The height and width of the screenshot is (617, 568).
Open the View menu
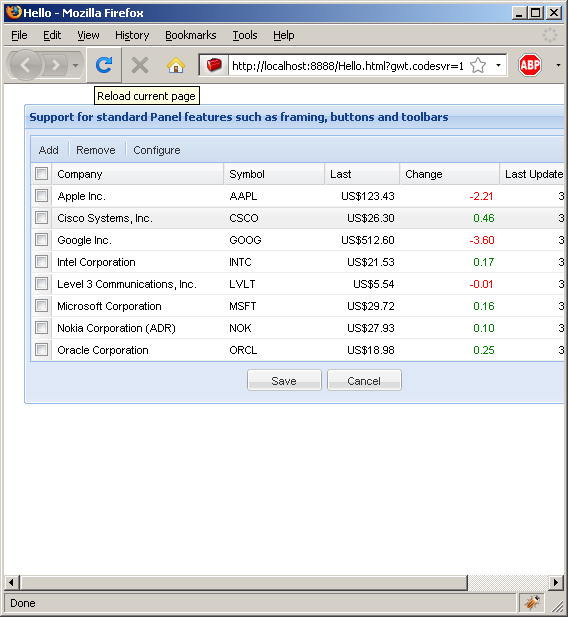click(88, 35)
